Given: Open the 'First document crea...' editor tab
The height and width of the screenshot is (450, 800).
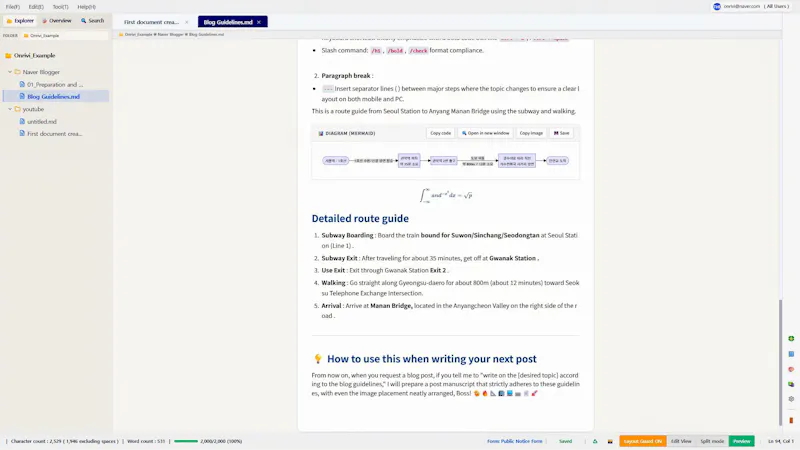Looking at the screenshot, I should [x=151, y=22].
